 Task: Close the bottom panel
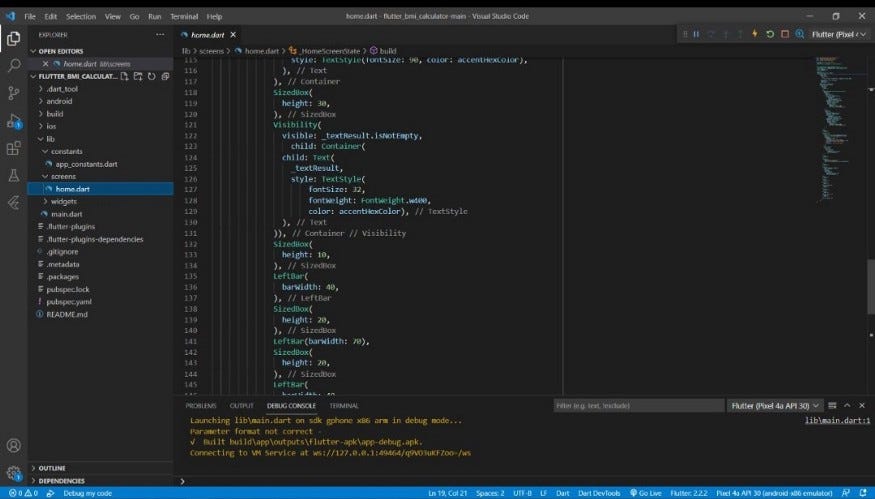pyautogui.click(x=862, y=405)
